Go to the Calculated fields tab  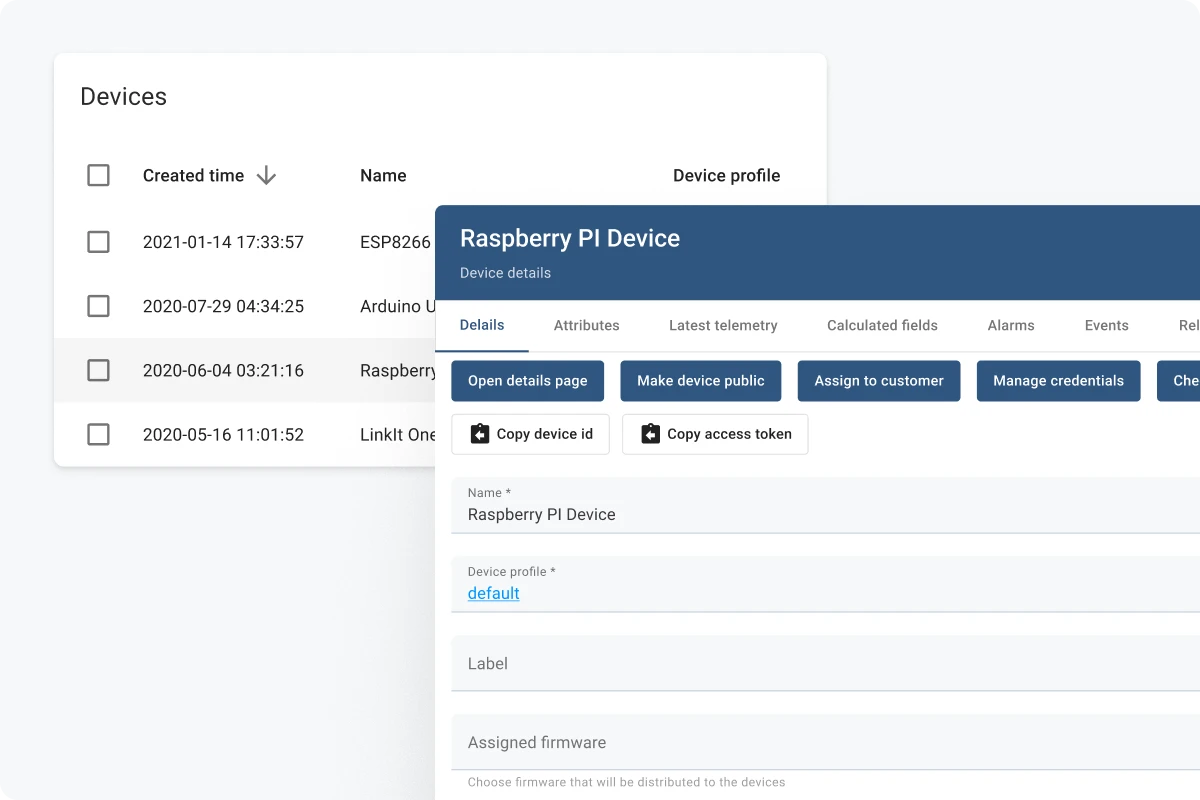click(882, 325)
